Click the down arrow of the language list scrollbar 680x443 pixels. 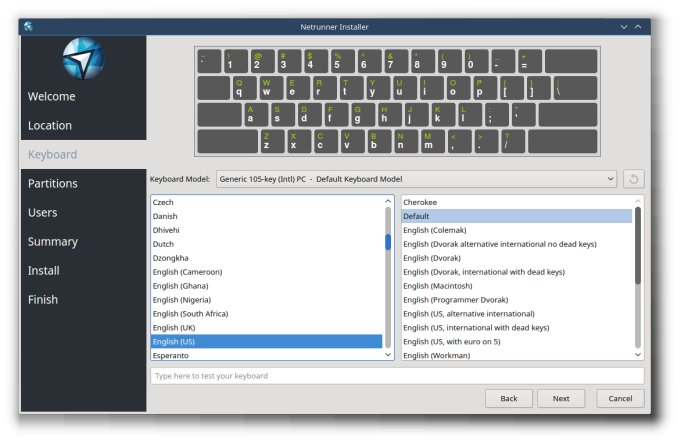(x=388, y=355)
